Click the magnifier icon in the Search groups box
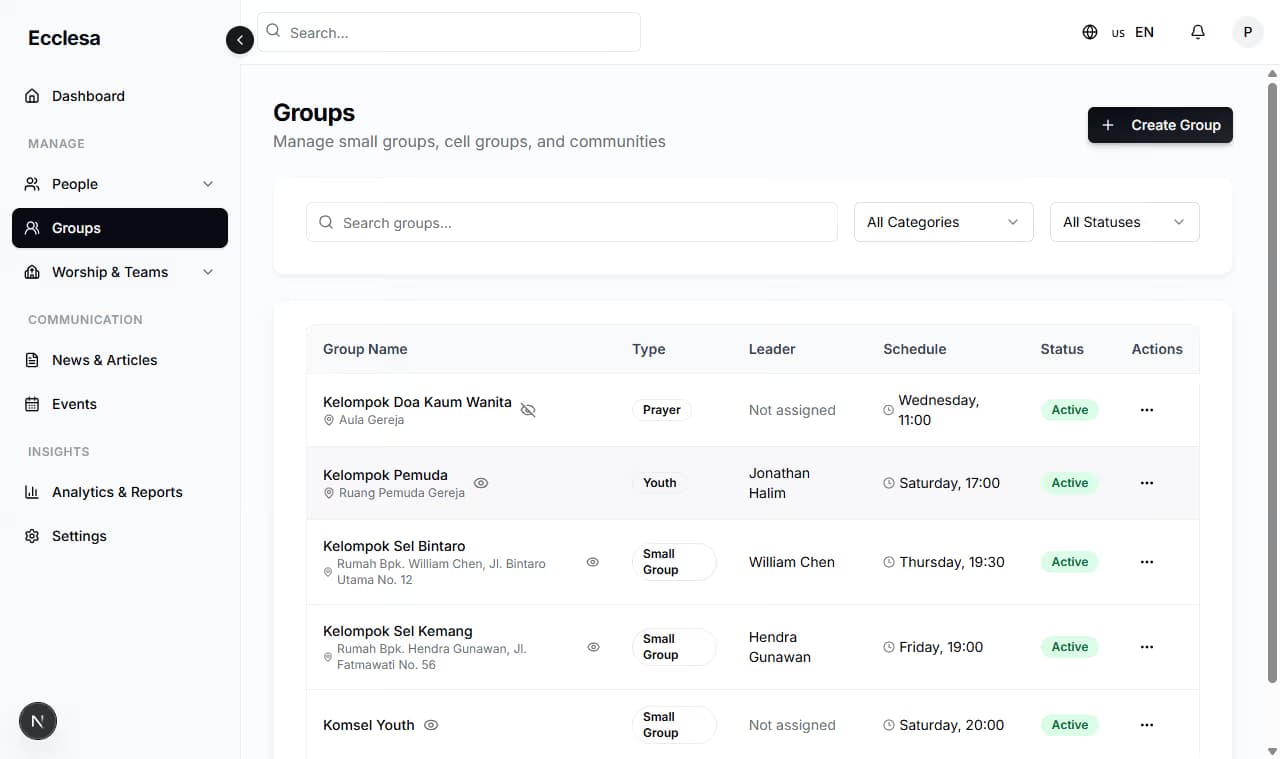 [326, 222]
